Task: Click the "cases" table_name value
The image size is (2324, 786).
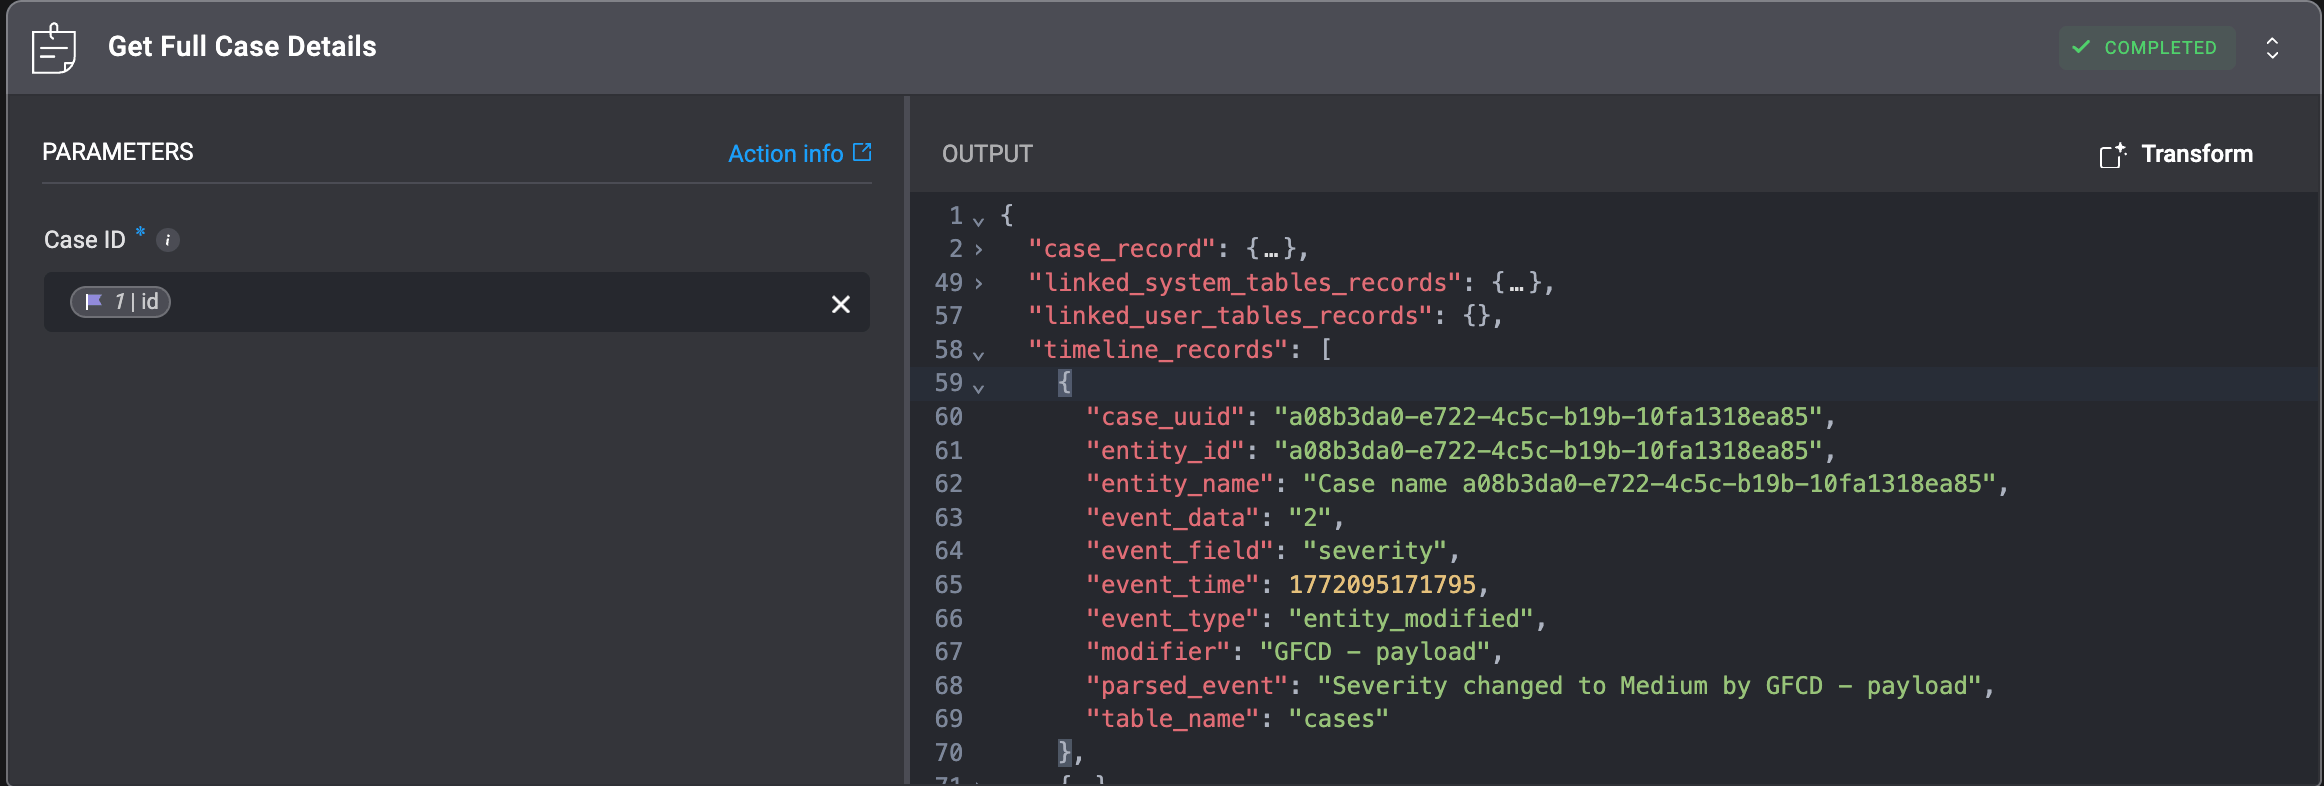Action: tap(1339, 719)
